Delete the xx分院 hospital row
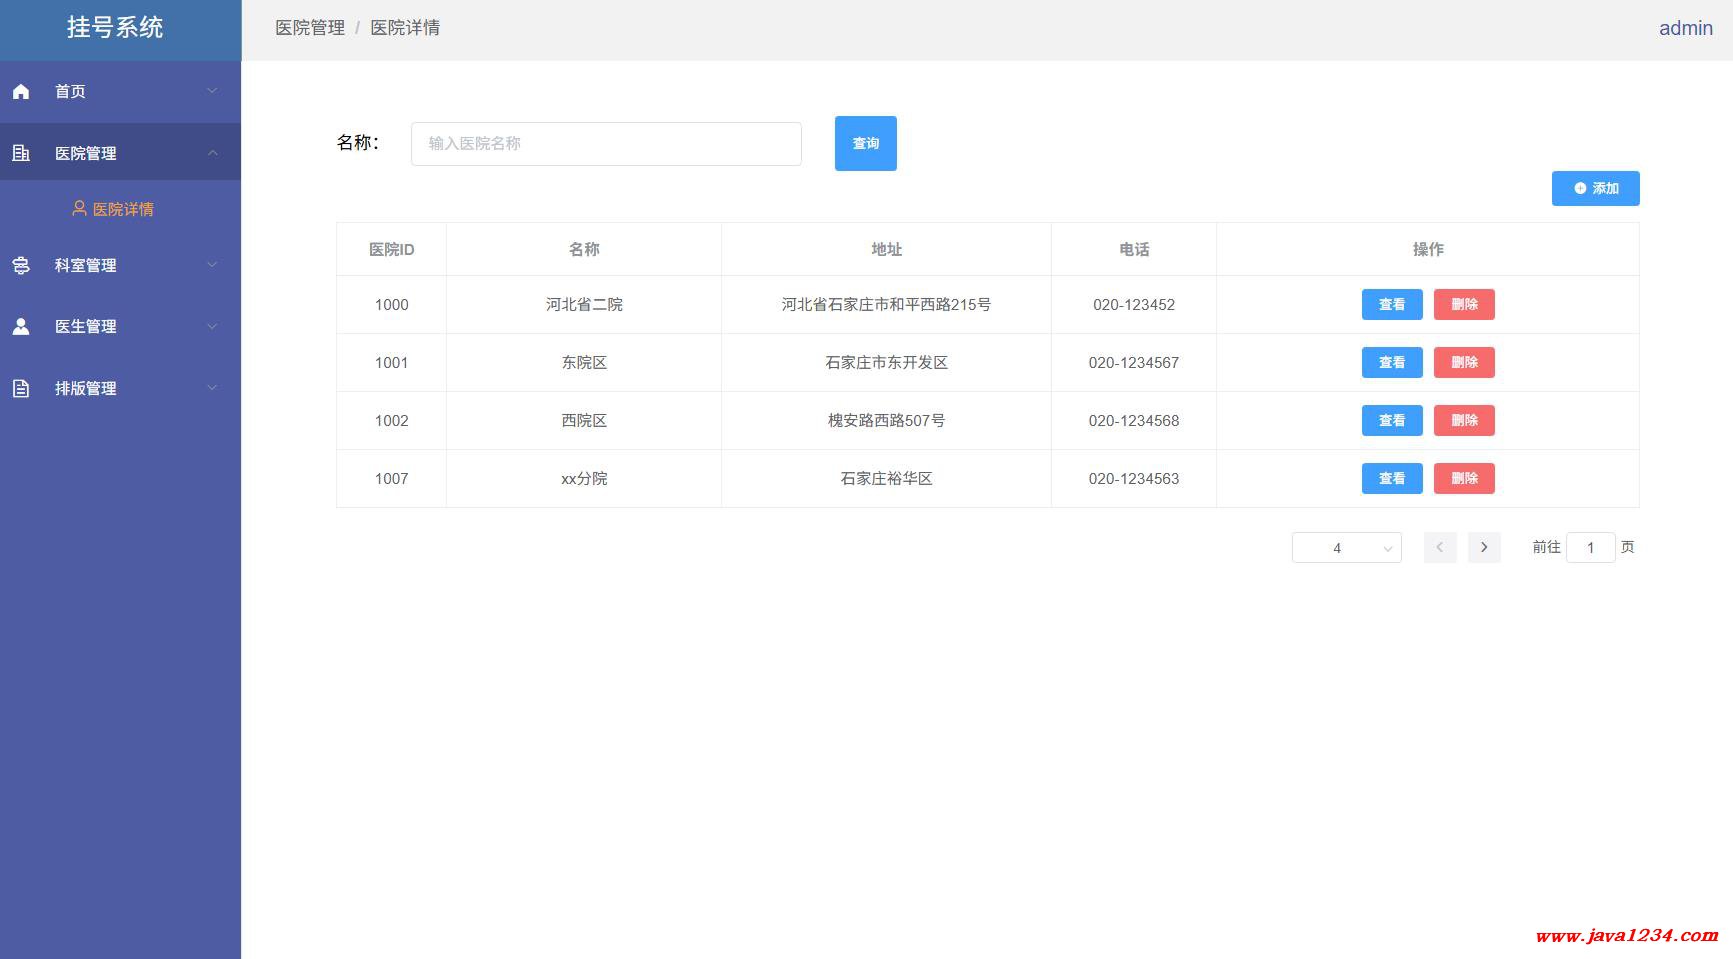1733x959 pixels. 1464,479
